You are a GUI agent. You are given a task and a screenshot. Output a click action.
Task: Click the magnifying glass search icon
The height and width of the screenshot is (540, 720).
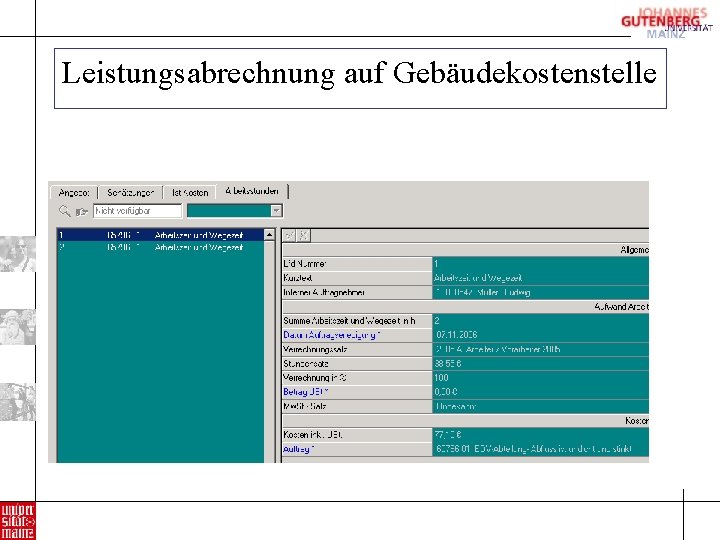tap(64, 211)
